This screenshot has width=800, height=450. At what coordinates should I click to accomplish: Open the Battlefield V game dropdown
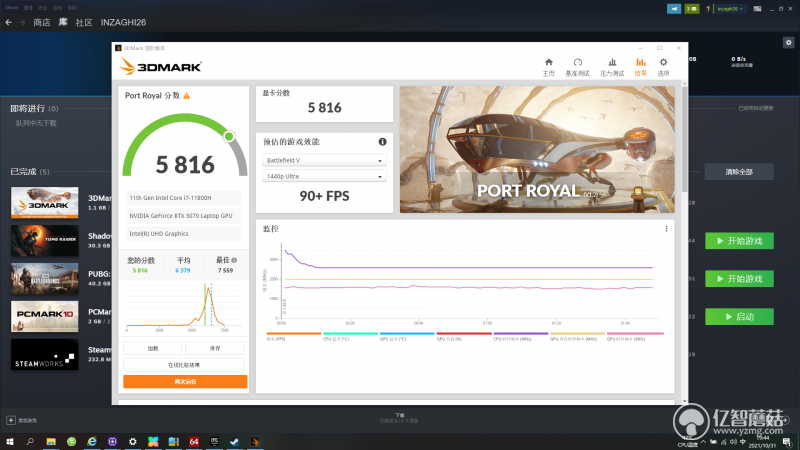coord(324,160)
